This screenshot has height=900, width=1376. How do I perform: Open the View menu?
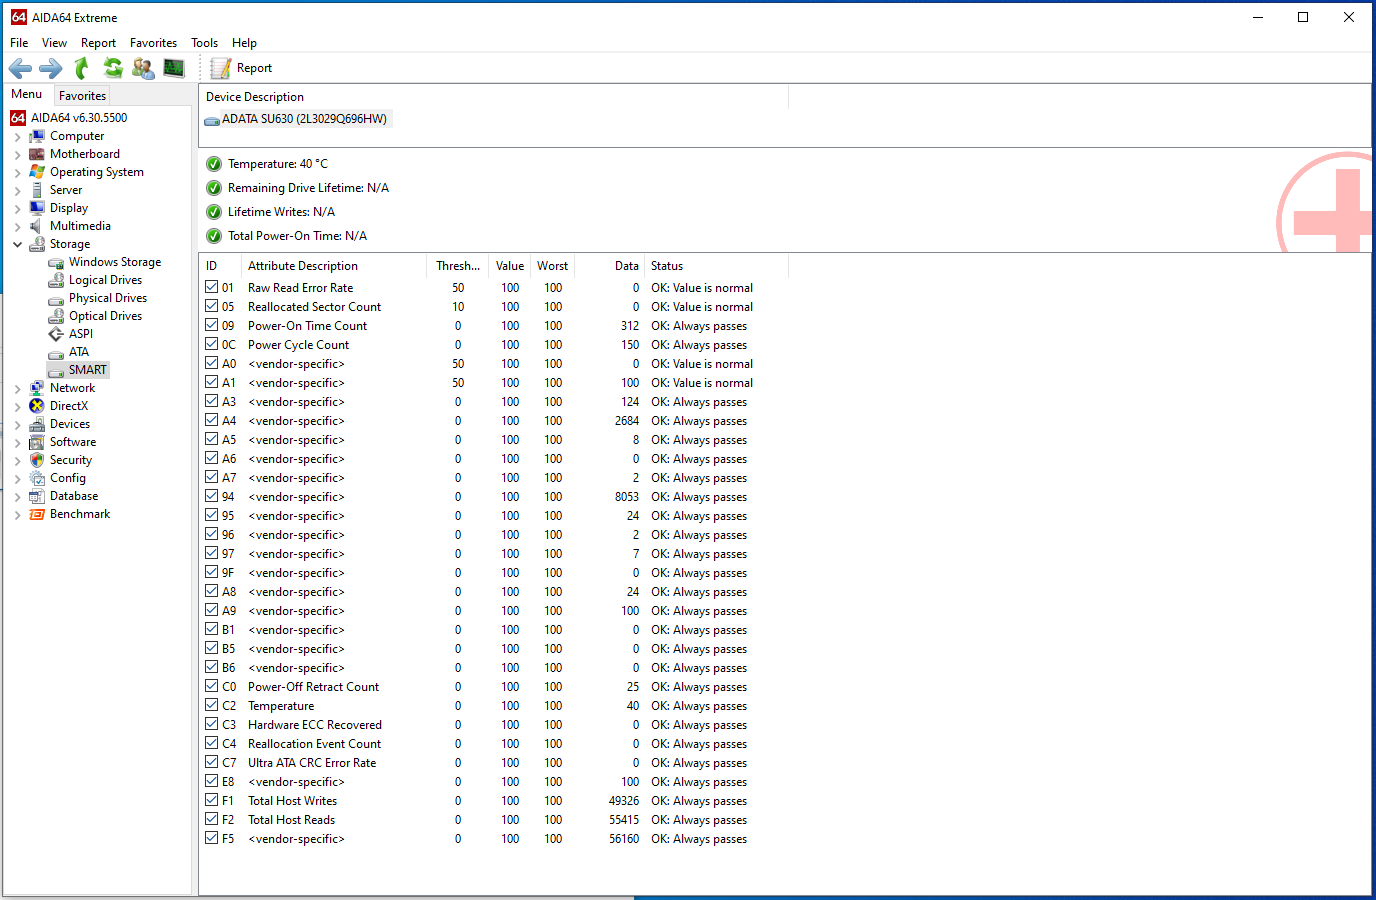tap(54, 43)
